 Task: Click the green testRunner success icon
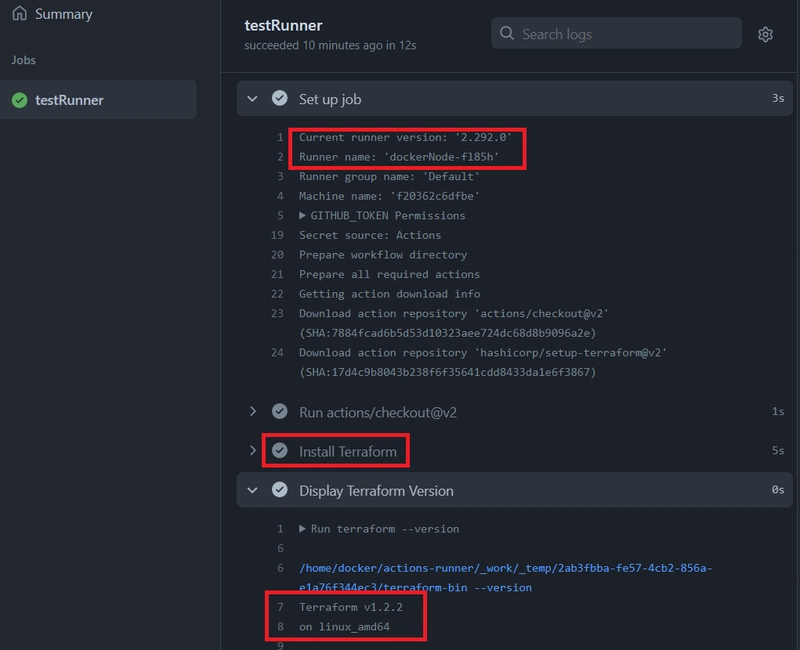19,100
